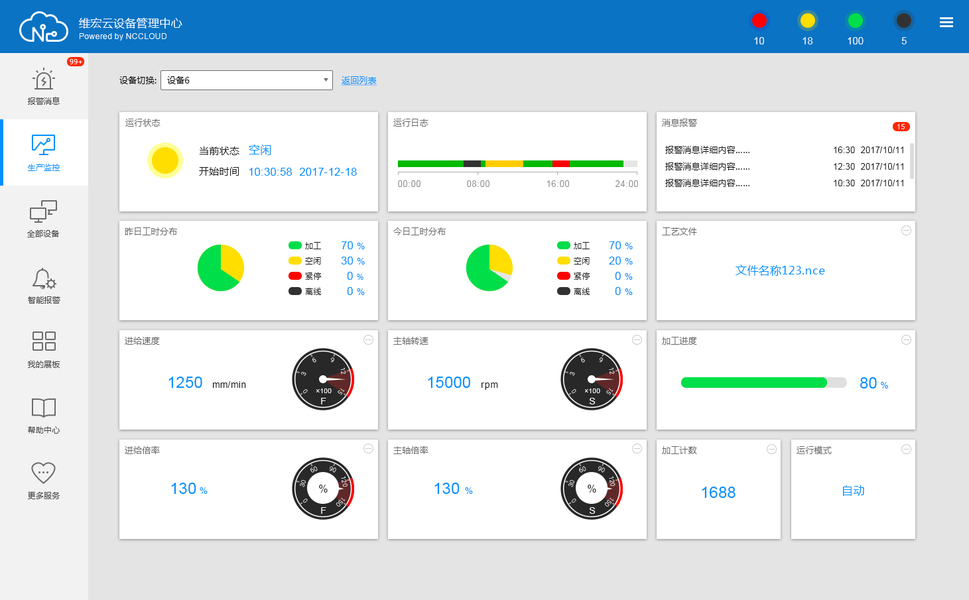Open the hamburger menu in header

[x=946, y=22]
